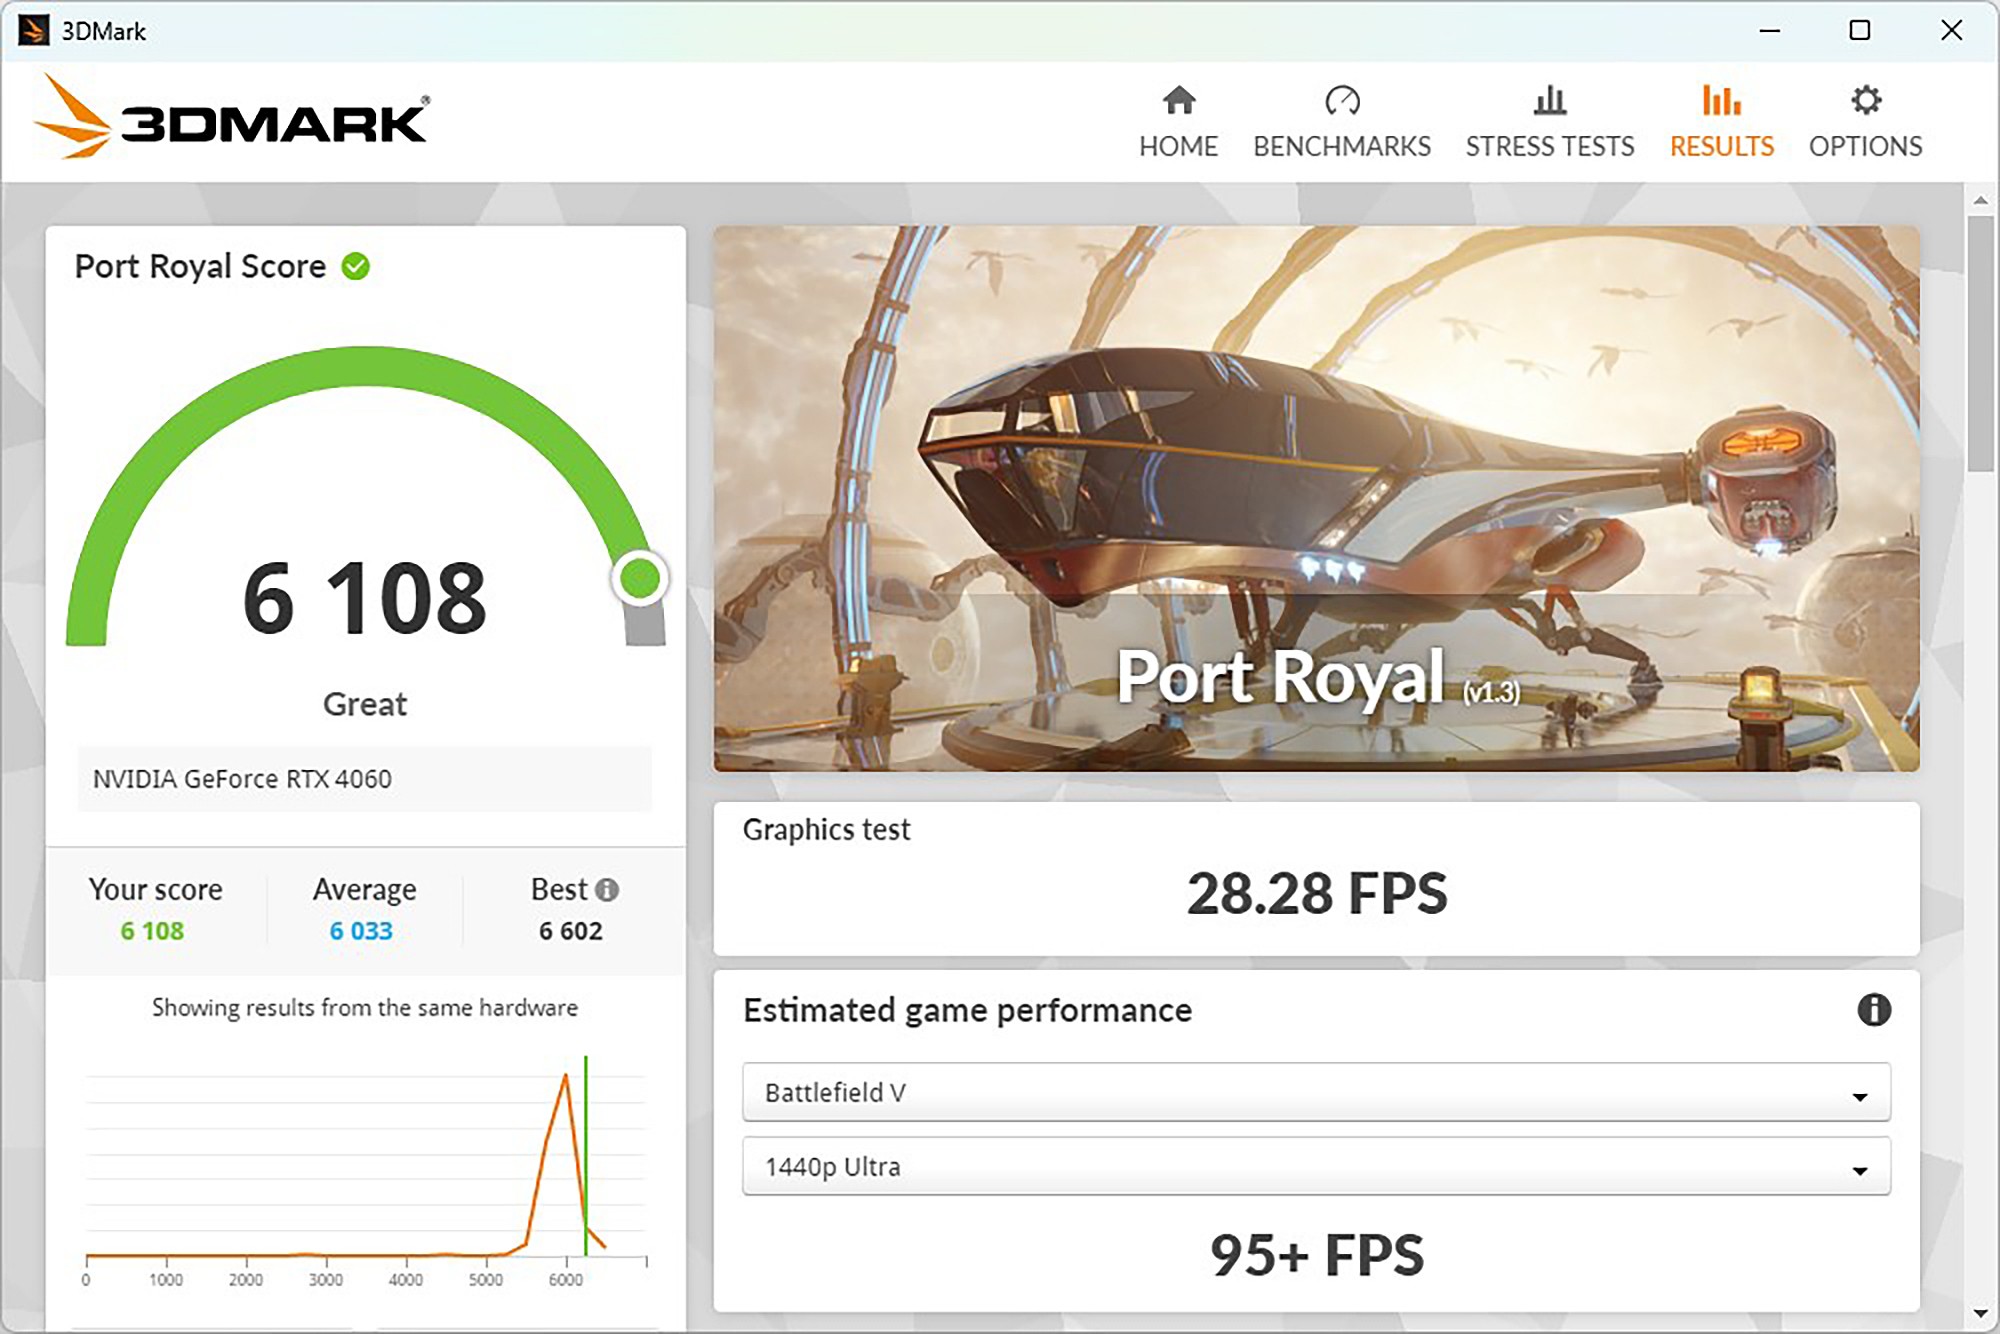The width and height of the screenshot is (2000, 1334).
Task: Click the STRESS TESTS tab label
Action: tap(1550, 146)
